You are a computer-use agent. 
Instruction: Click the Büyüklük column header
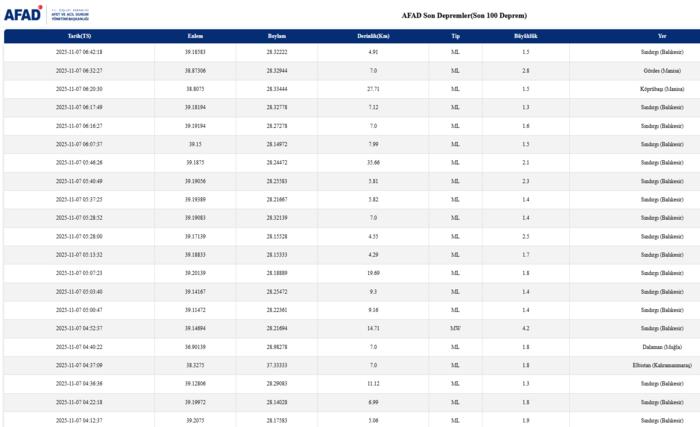[x=526, y=36]
